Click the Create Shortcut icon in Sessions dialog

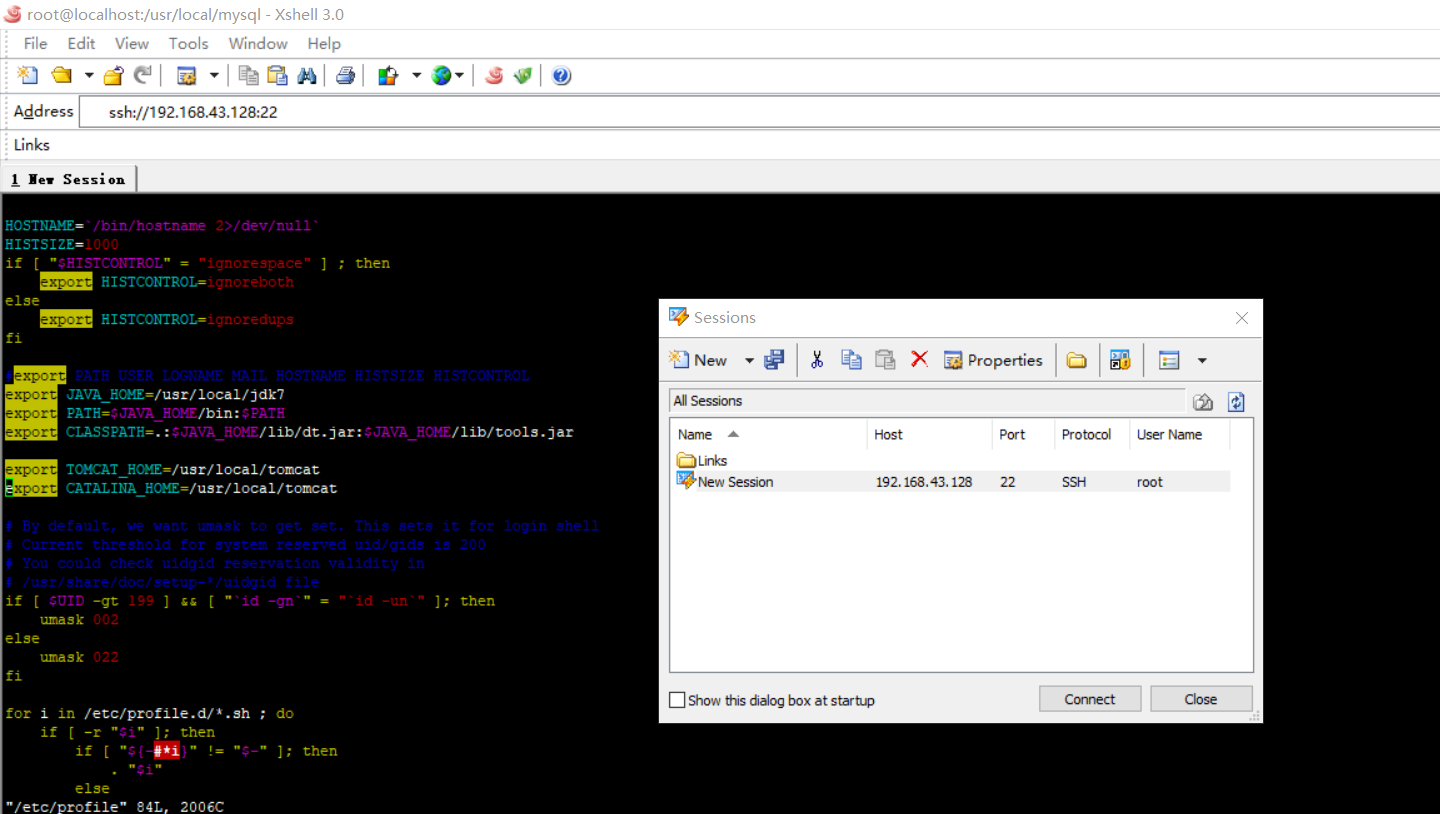pyautogui.click(x=1121, y=360)
